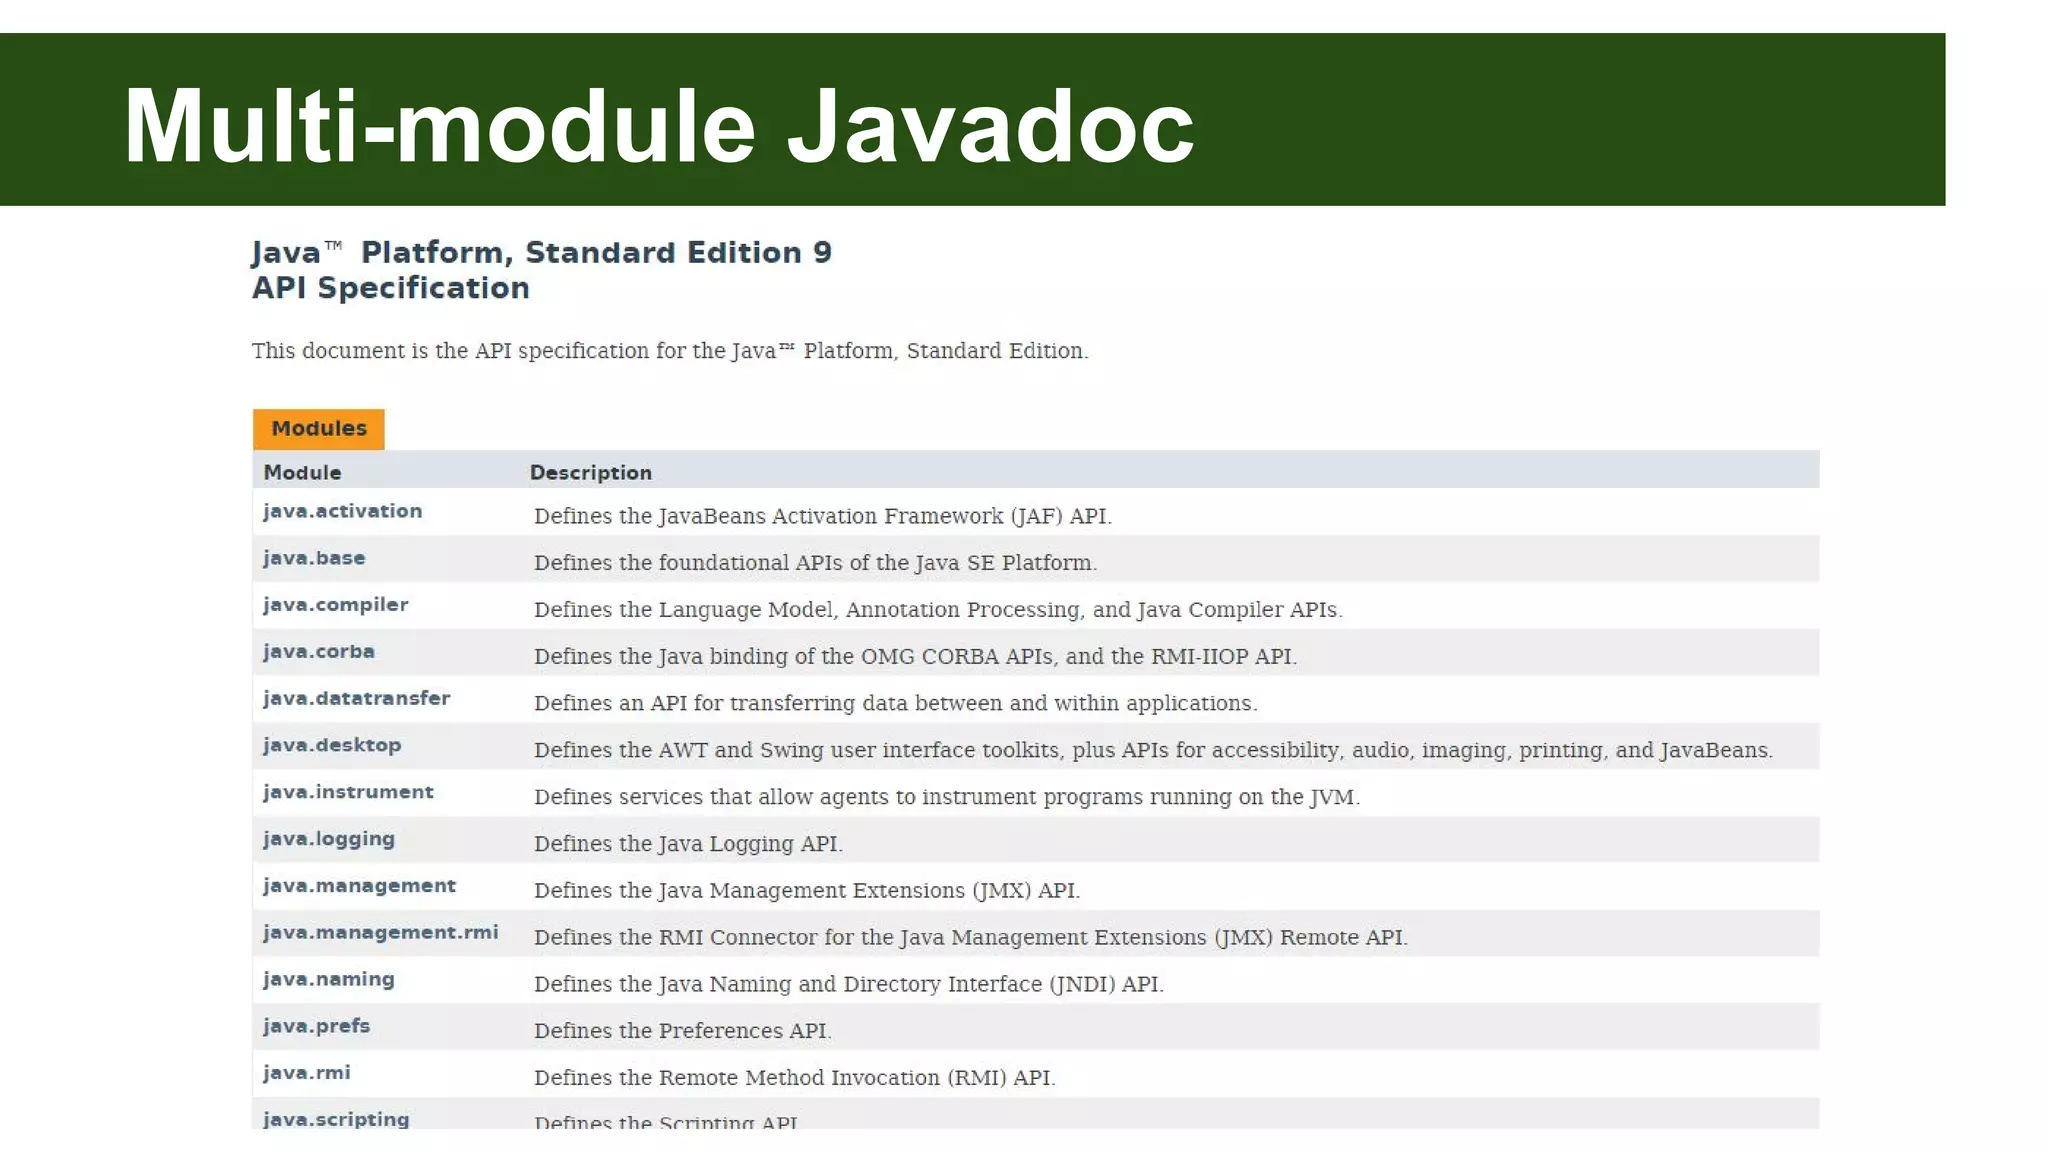Screen dimensions: 2048x1152
Task: Click the JavaBeans Activation Framework description
Action: click(x=822, y=516)
